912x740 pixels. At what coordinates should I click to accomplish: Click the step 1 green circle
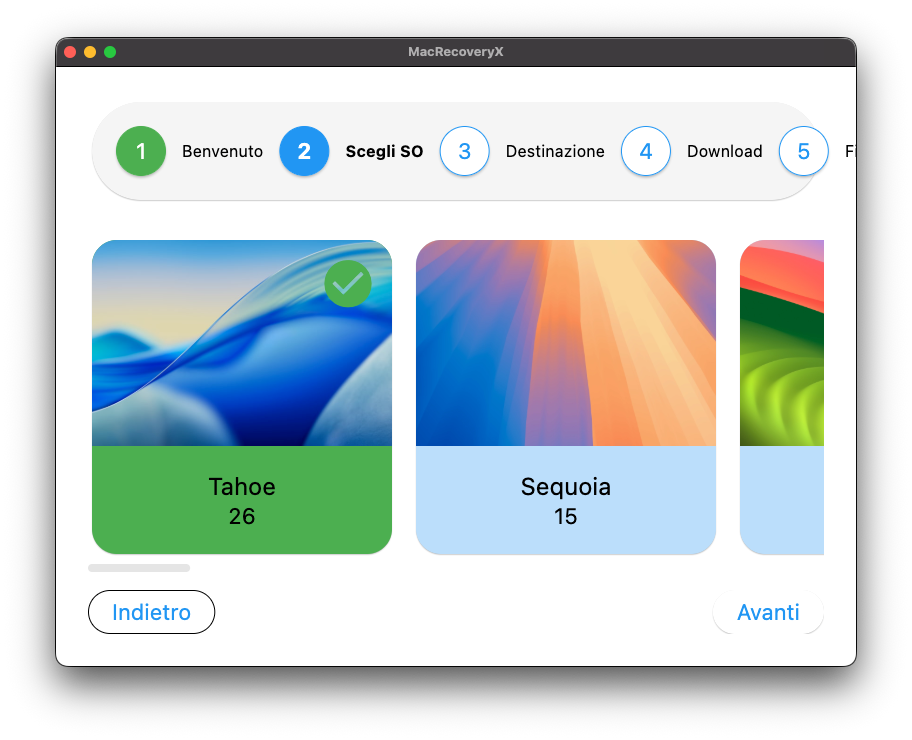[141, 151]
